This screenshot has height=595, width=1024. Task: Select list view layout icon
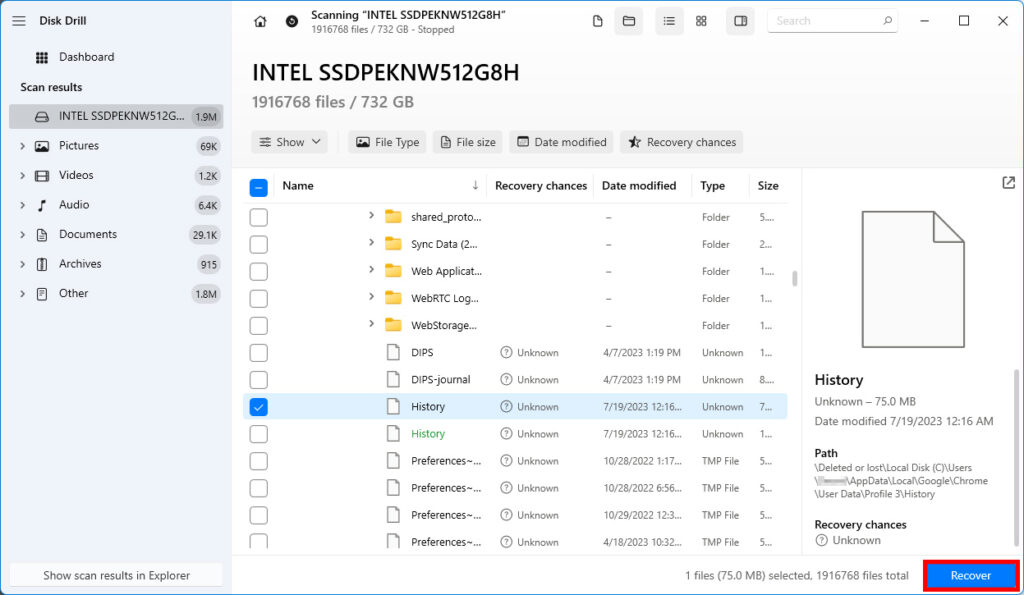coord(669,21)
